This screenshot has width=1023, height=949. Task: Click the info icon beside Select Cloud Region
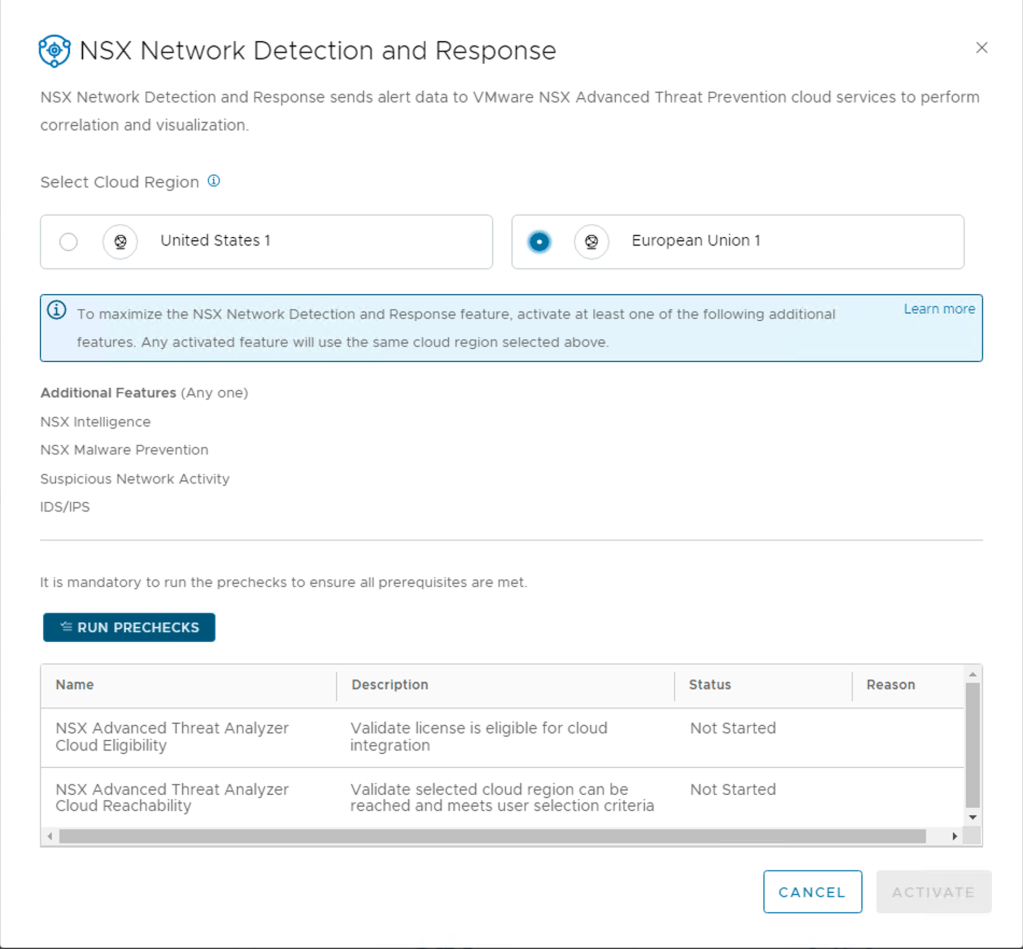[213, 181]
